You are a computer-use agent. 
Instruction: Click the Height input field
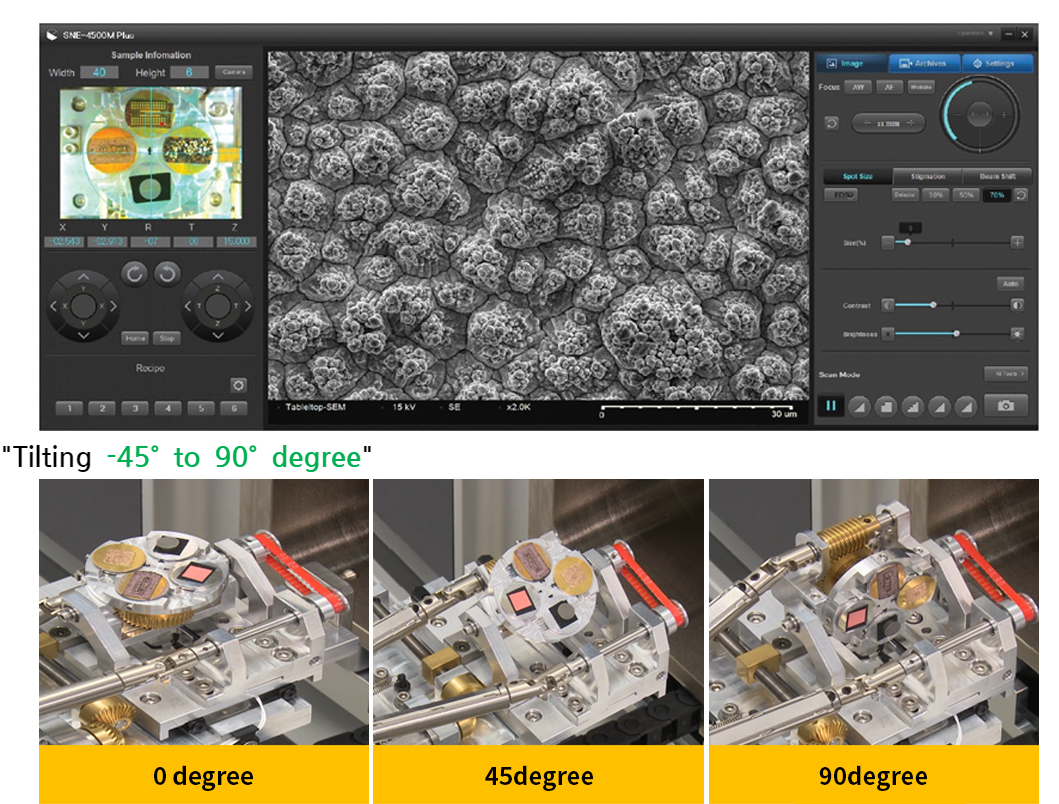coord(189,72)
